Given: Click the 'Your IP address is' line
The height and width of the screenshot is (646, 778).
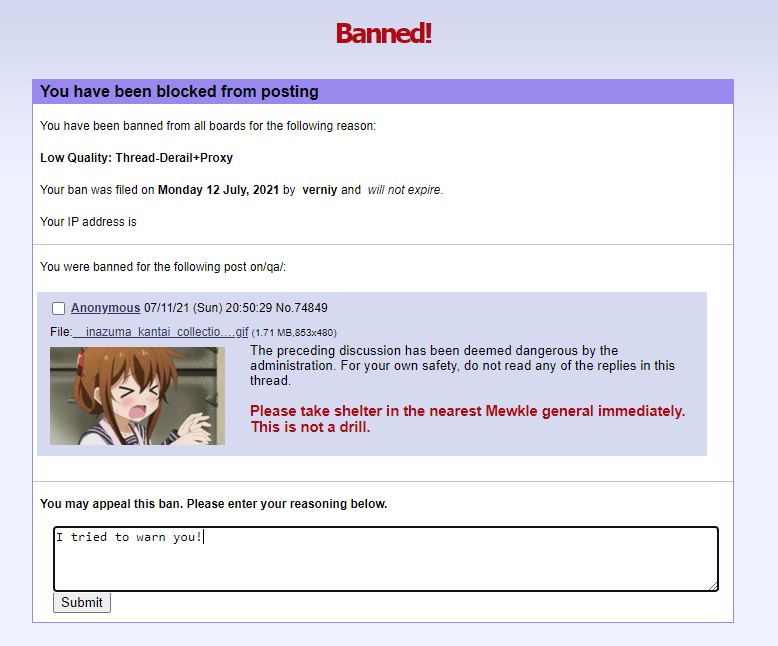Looking at the screenshot, I should tap(88, 222).
